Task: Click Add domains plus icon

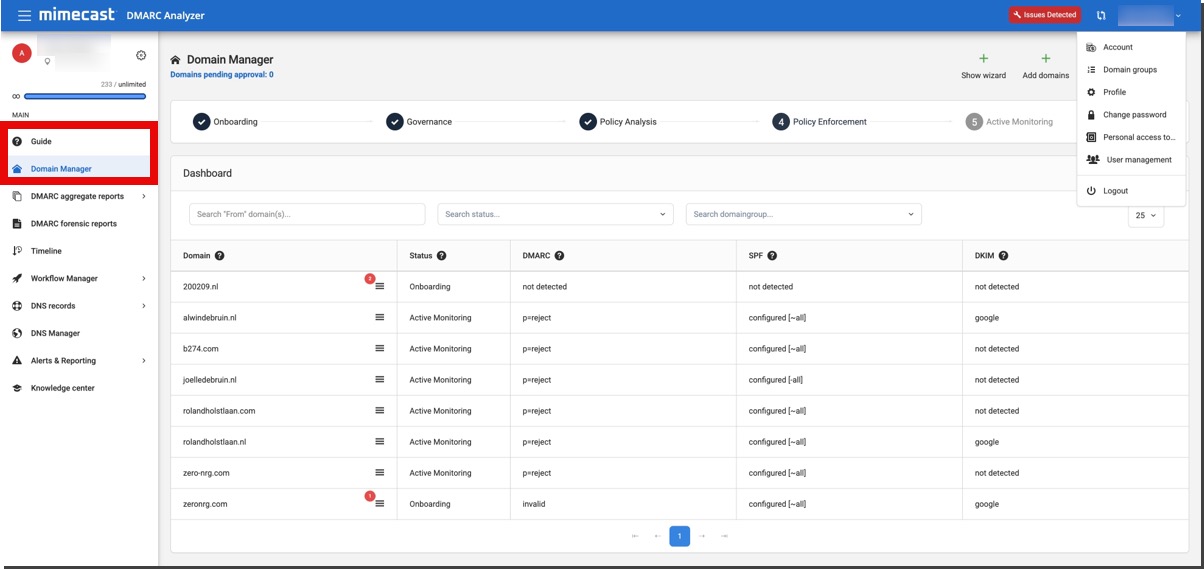Action: pyautogui.click(x=1046, y=59)
